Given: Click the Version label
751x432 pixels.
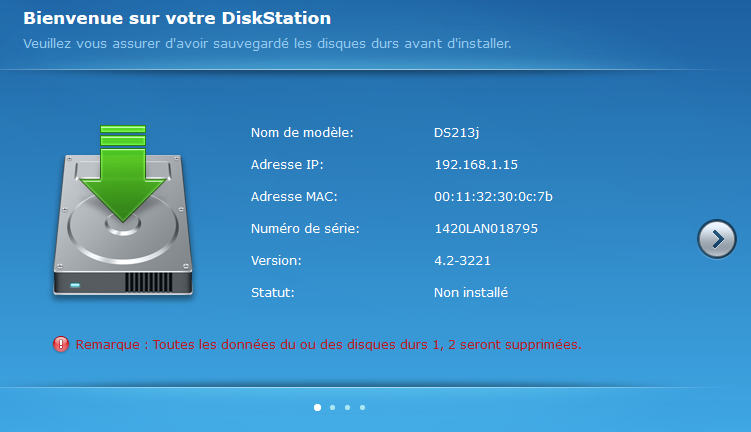Looking at the screenshot, I should pyautogui.click(x=276, y=261).
